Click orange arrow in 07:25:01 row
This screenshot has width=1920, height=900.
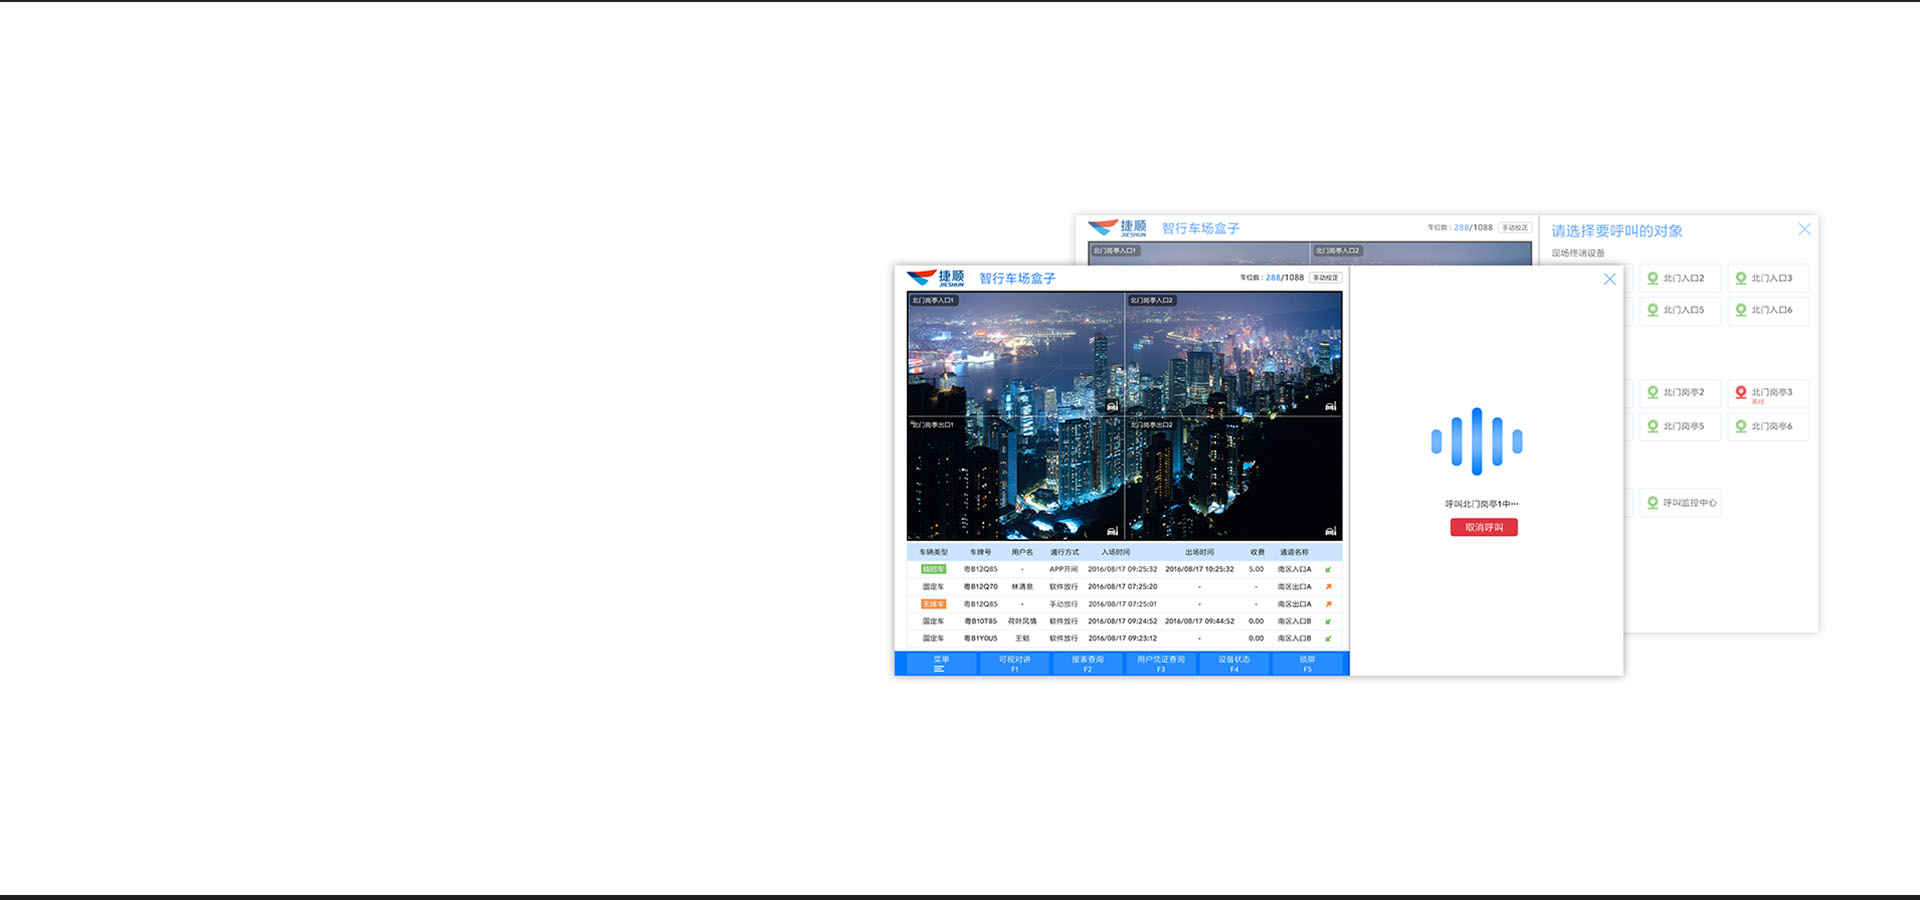(x=1328, y=604)
